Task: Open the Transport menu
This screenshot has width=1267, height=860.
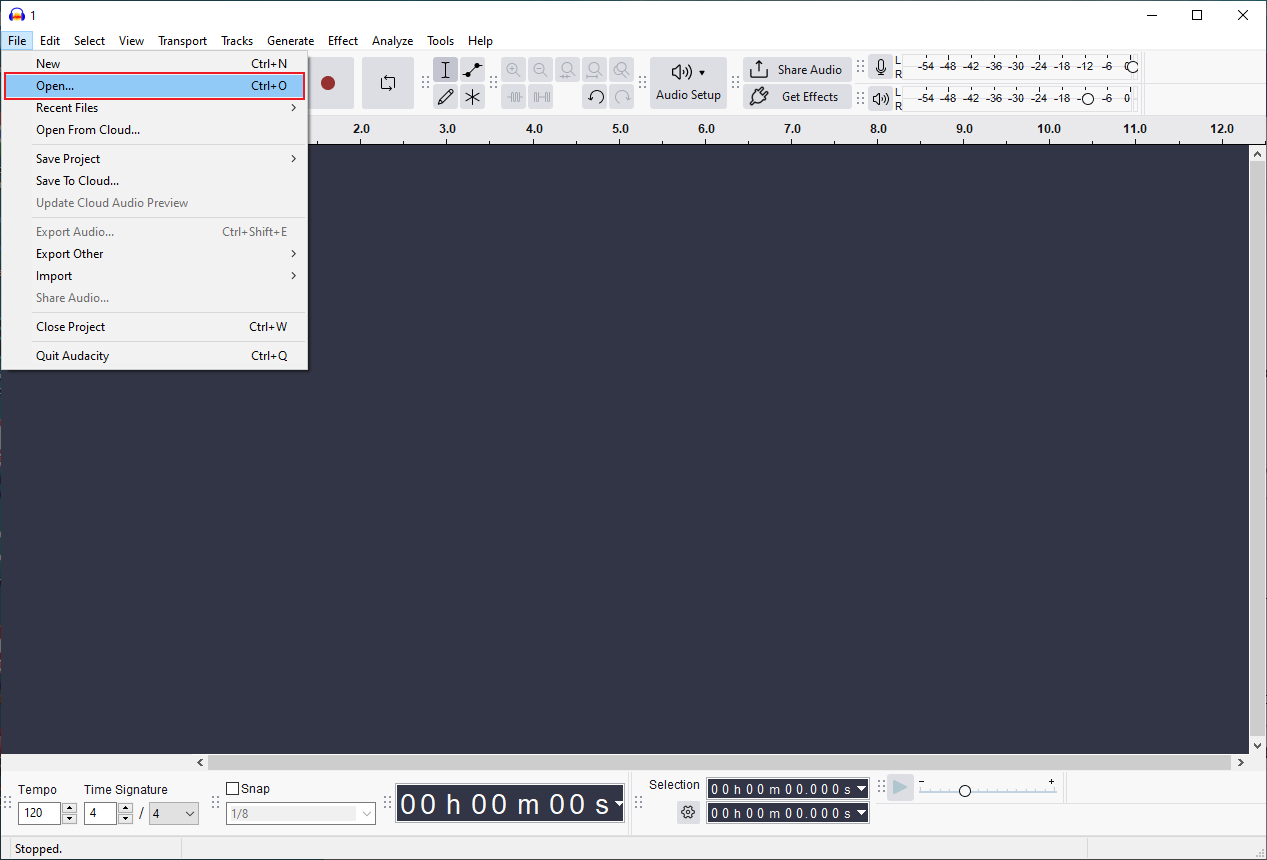Action: click(x=182, y=41)
